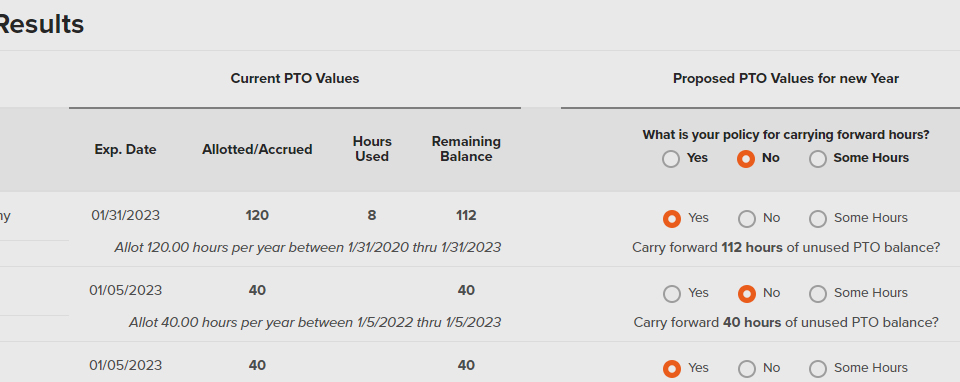Choose Some Hours for 112 hours row
960x382 pixels.
point(818,219)
